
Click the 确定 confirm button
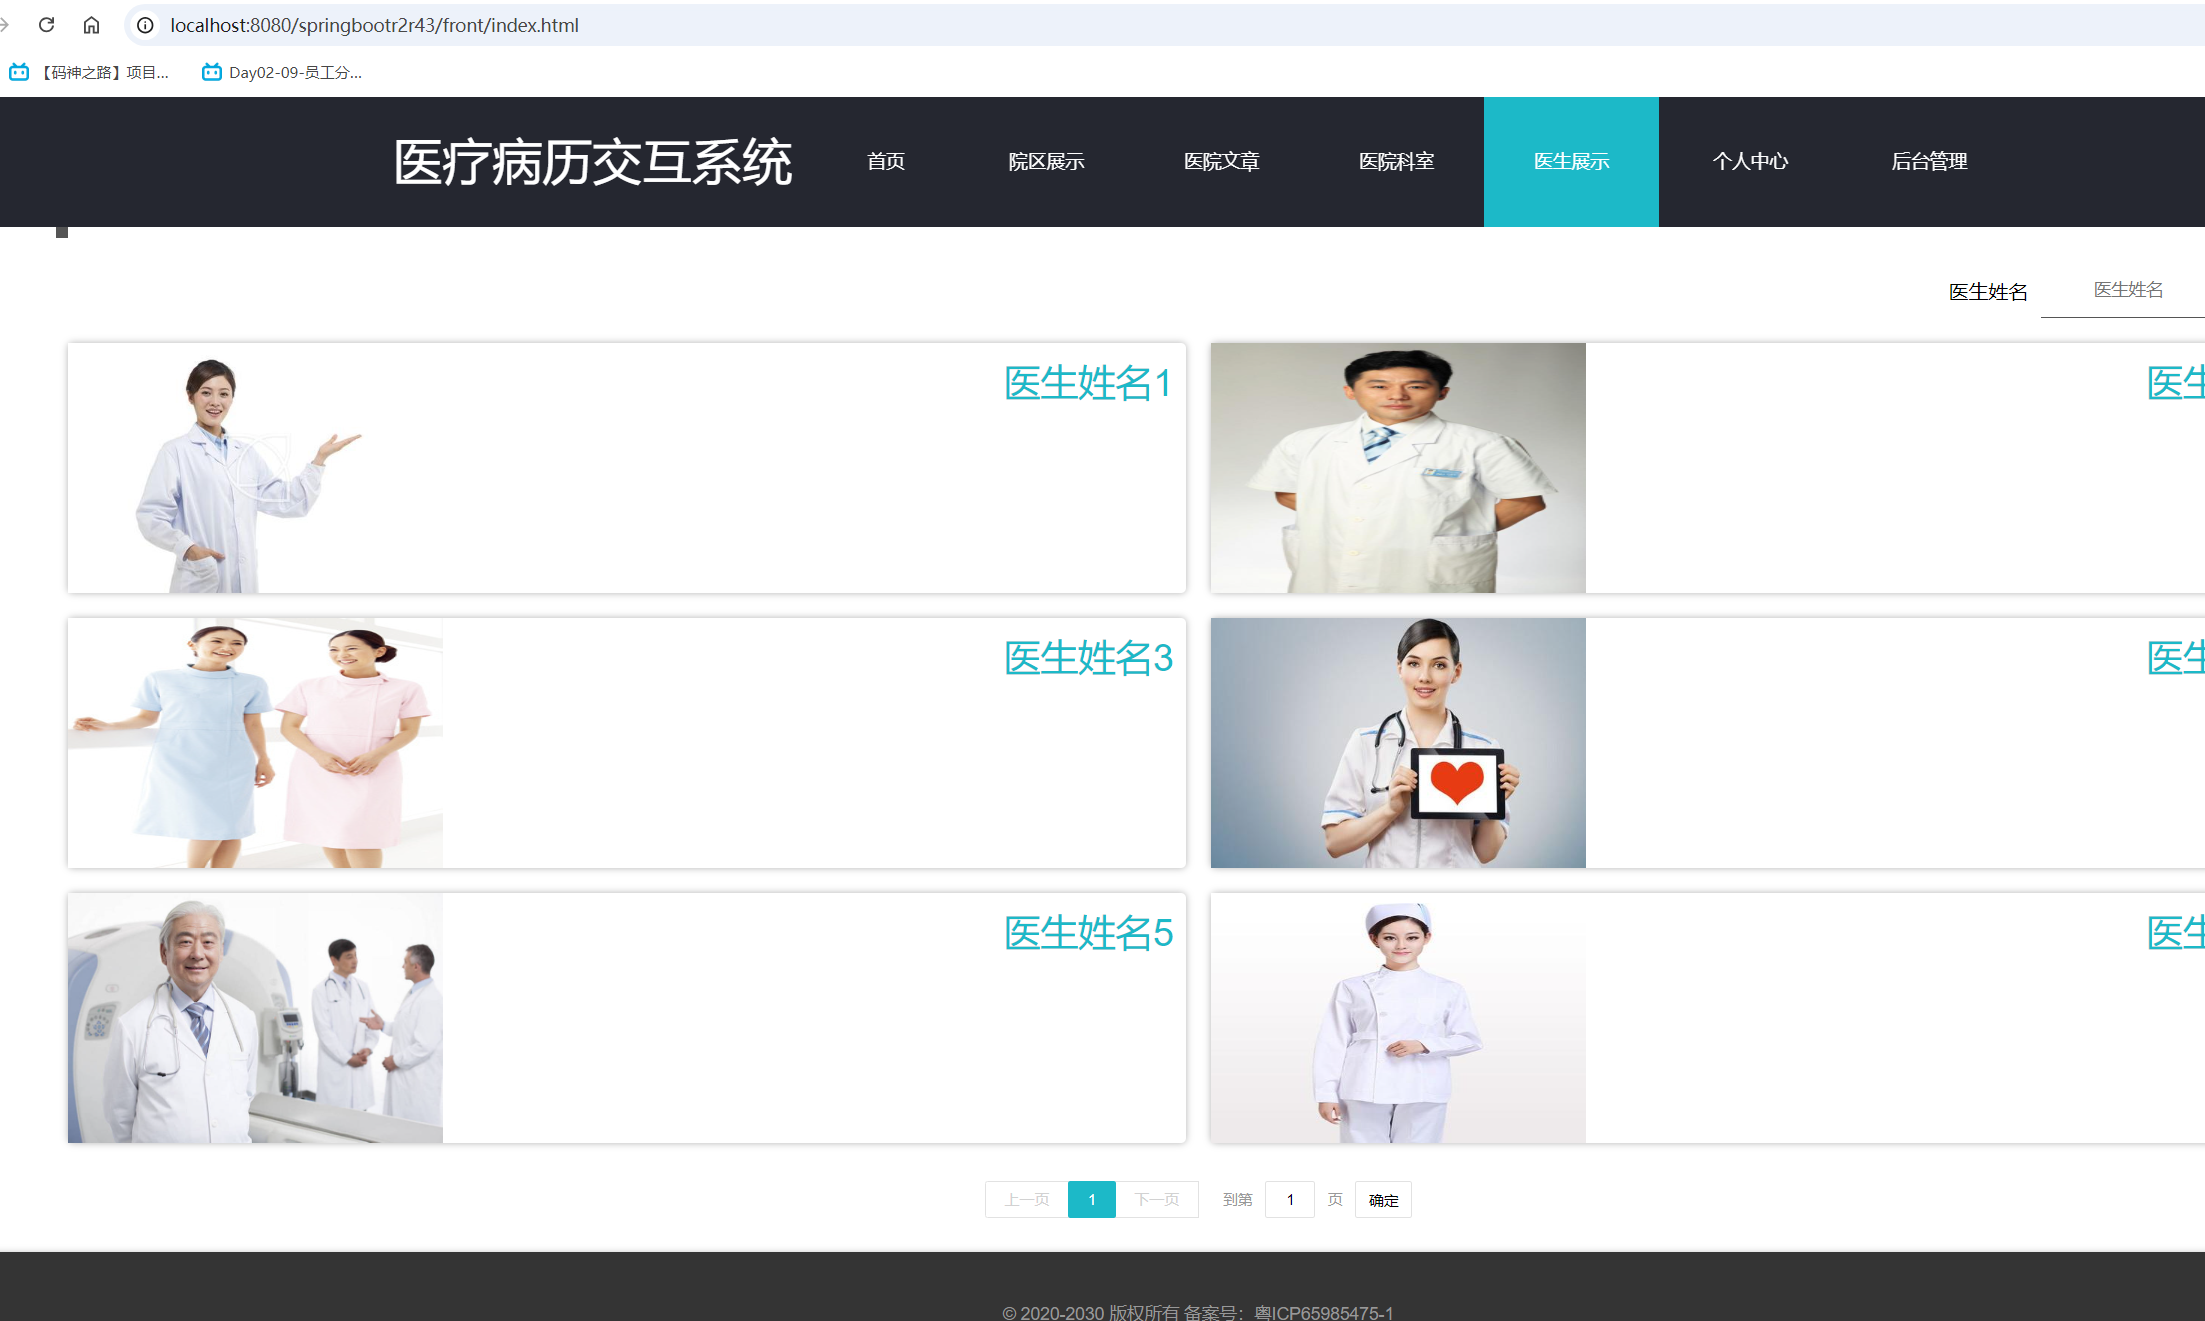point(1383,1199)
